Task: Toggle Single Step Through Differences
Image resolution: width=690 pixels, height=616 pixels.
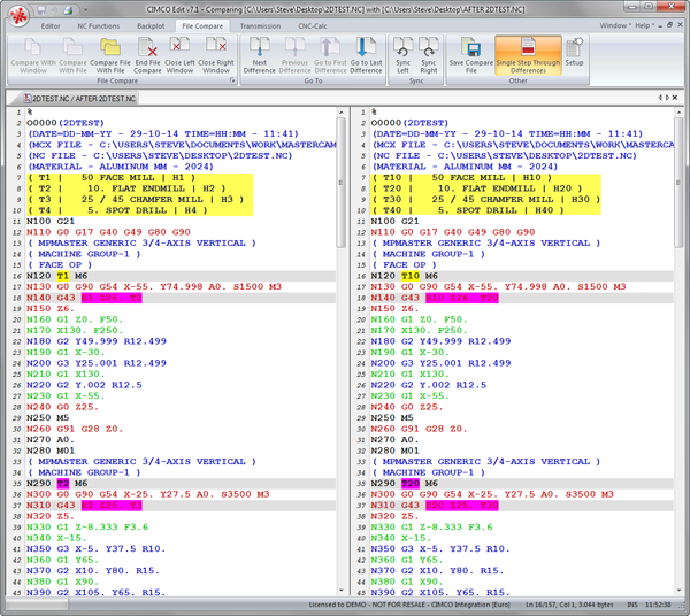Action: [x=528, y=55]
